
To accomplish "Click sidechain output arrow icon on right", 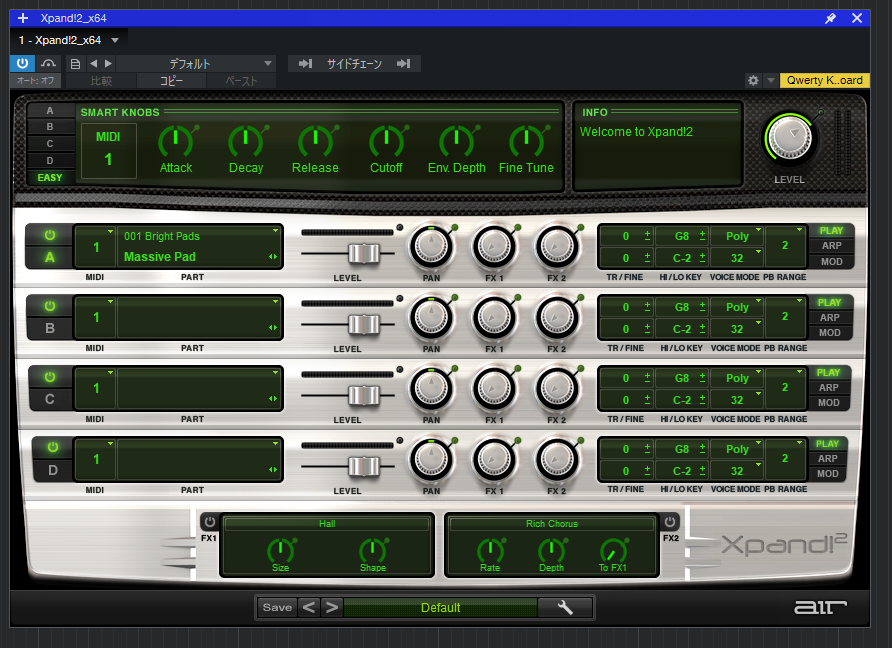I will point(404,64).
